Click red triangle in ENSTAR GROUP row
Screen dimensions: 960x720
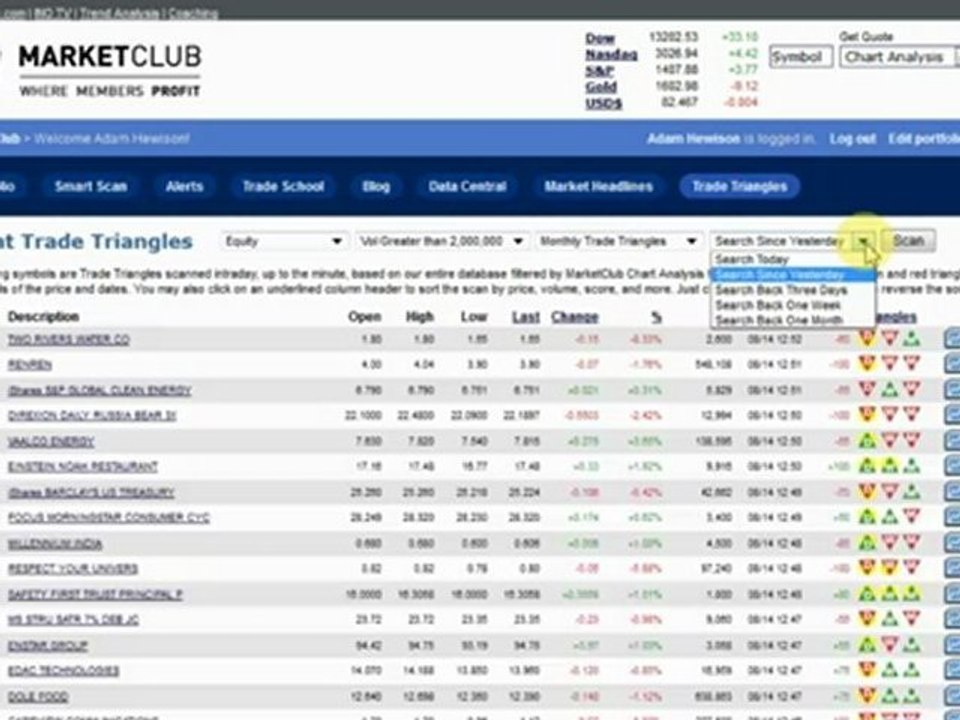click(890, 645)
